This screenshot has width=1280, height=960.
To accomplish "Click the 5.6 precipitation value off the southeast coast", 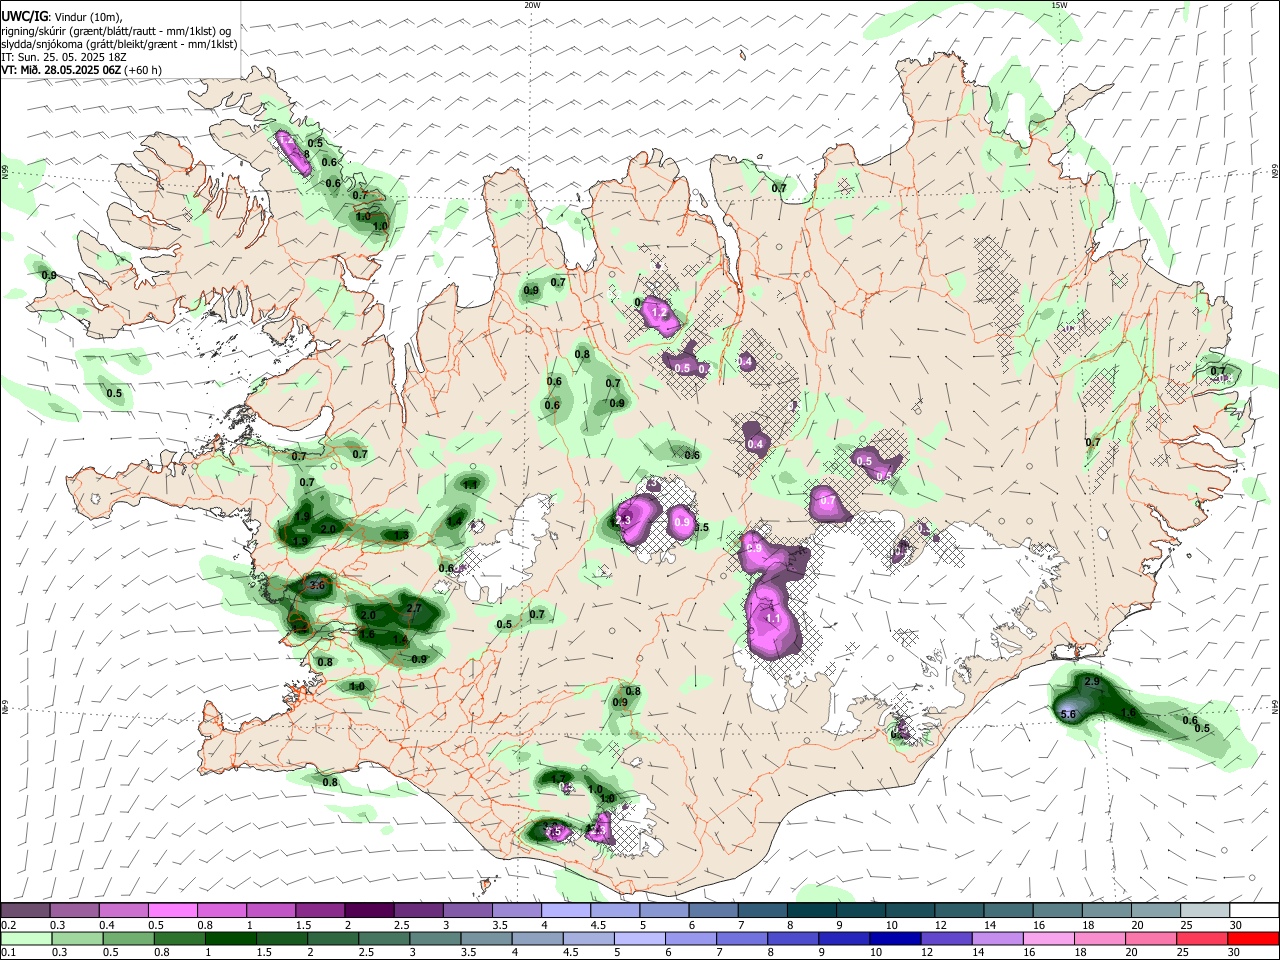I will 1068,714.
